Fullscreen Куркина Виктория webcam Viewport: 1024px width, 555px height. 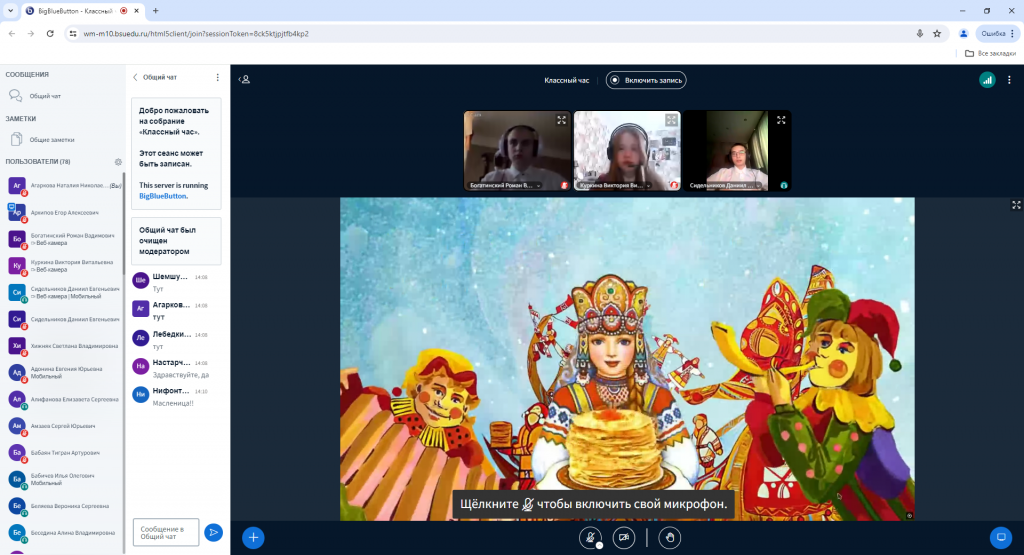tap(671, 120)
